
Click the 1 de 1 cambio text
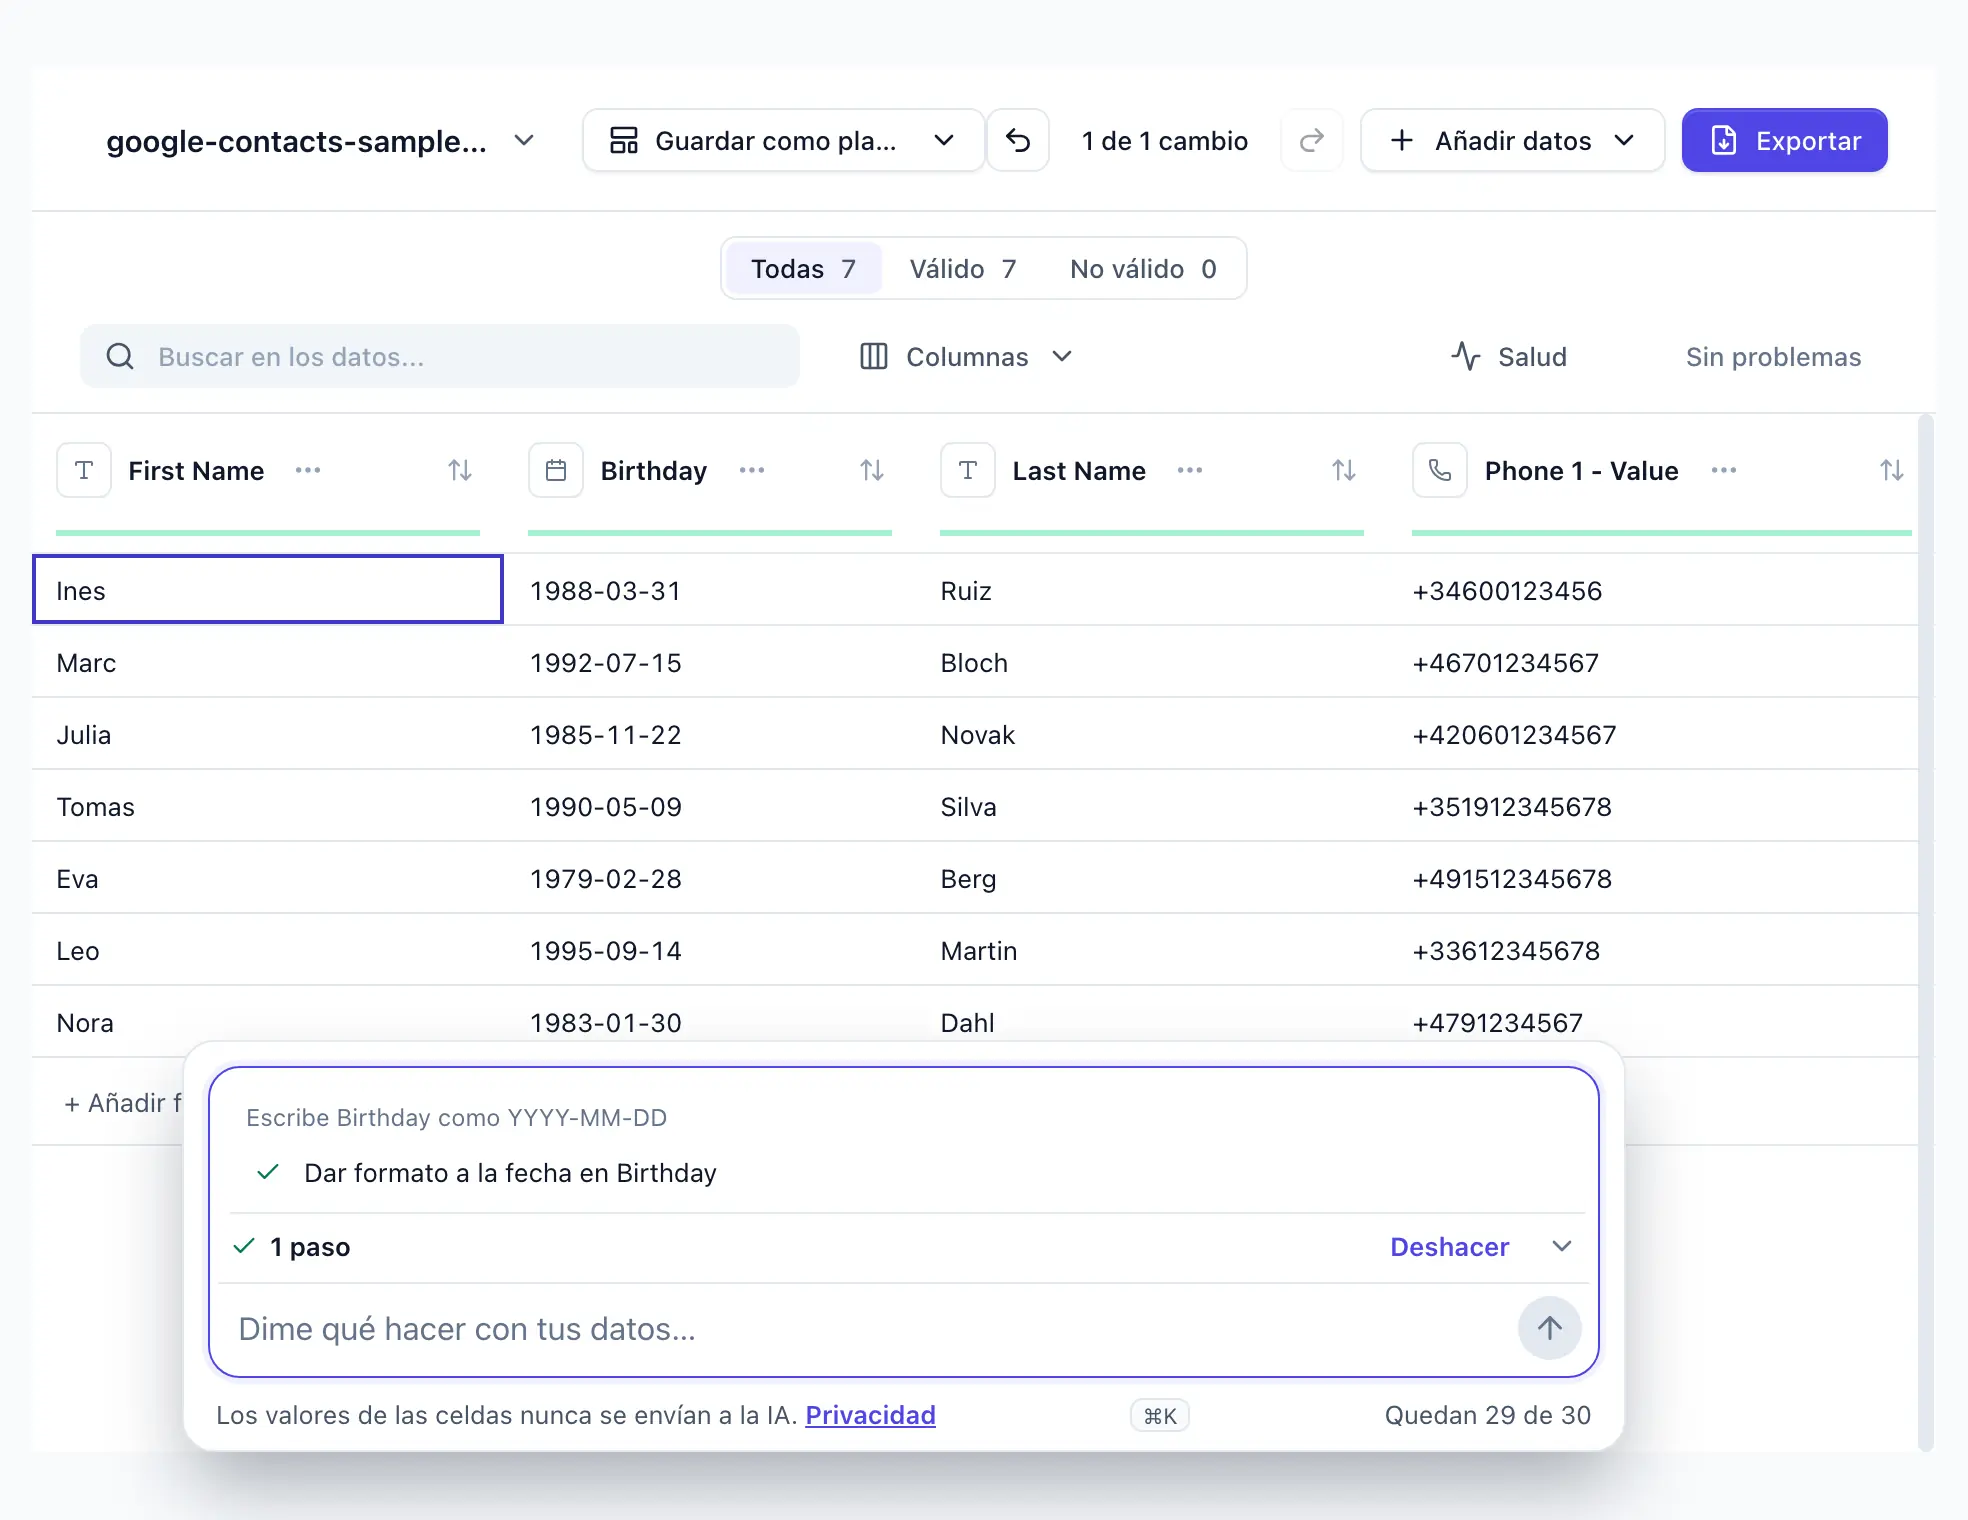[x=1165, y=140]
